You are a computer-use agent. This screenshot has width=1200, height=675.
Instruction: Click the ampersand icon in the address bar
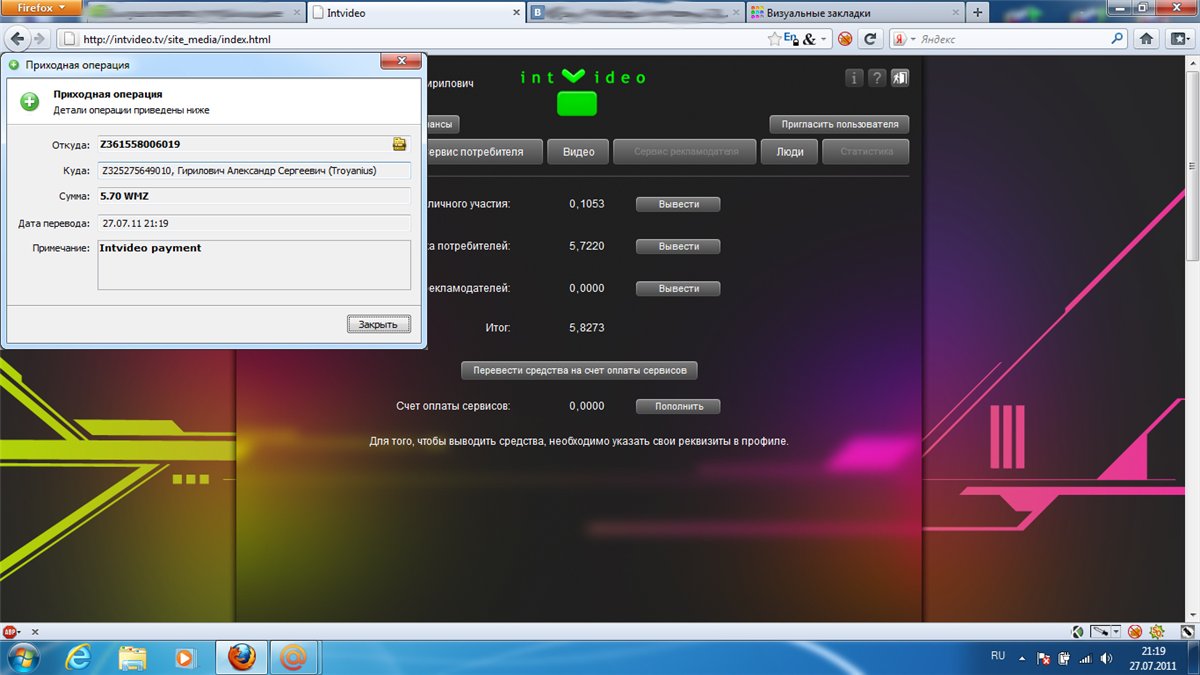click(809, 39)
